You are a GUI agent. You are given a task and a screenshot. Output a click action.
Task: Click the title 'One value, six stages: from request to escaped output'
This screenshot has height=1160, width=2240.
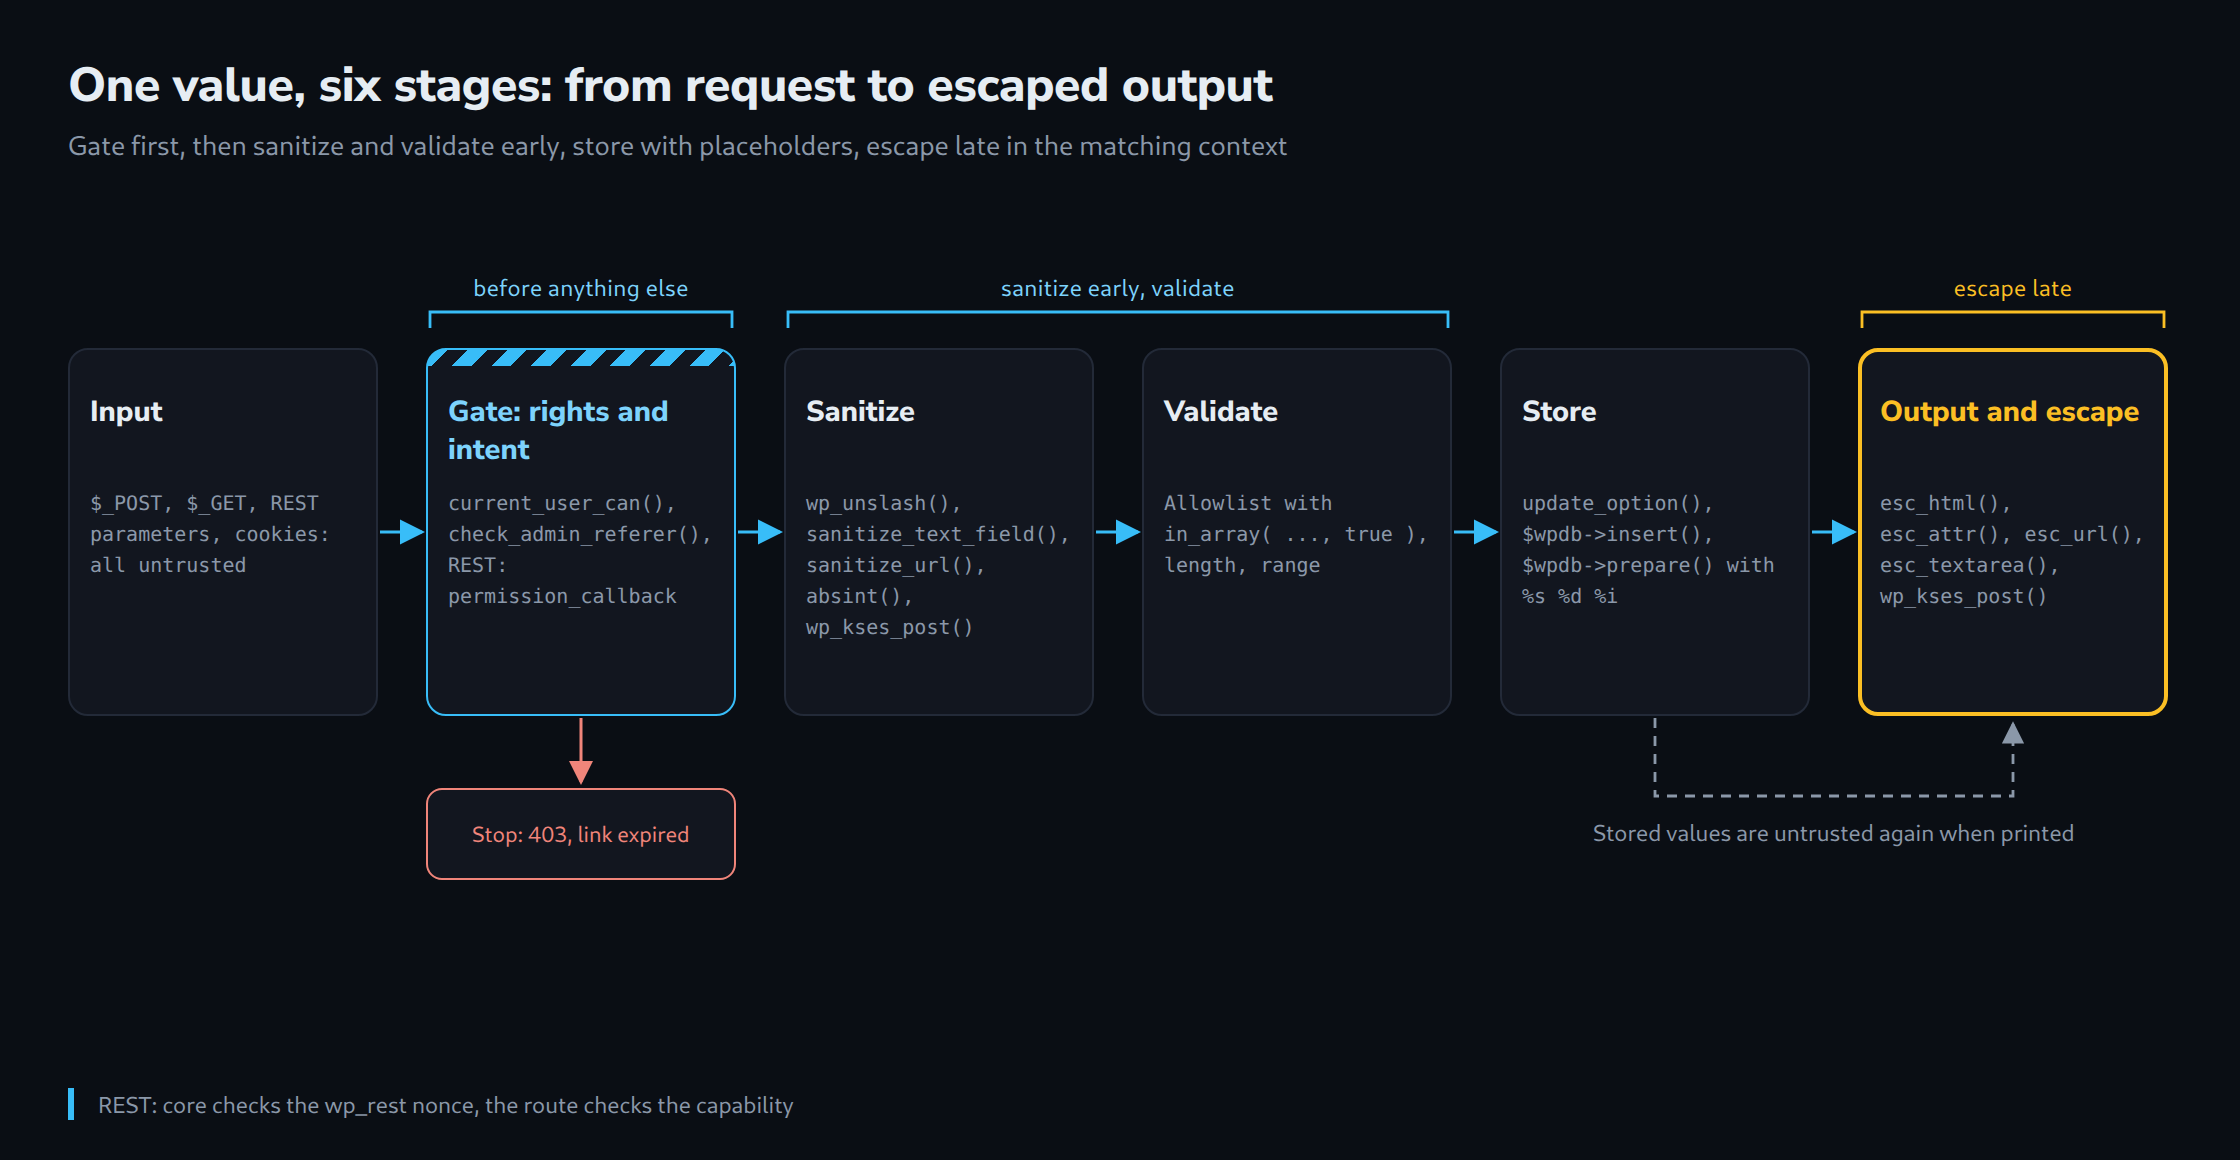click(x=670, y=86)
